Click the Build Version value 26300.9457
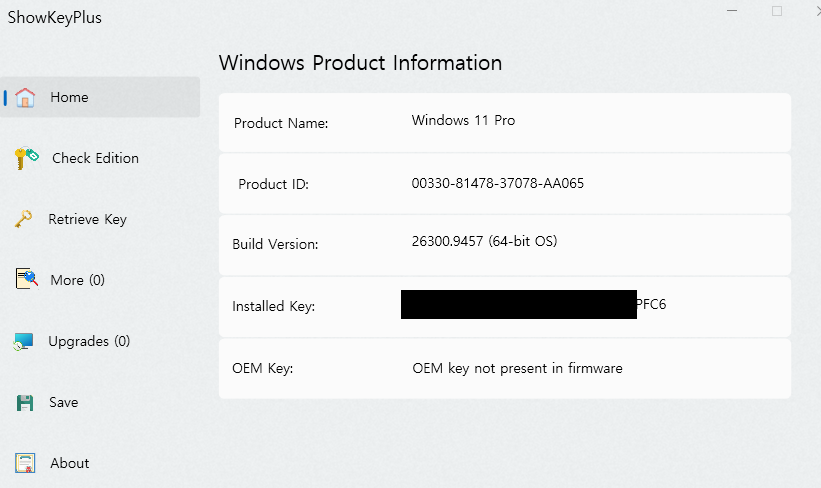The height and width of the screenshot is (488, 821). tap(447, 241)
